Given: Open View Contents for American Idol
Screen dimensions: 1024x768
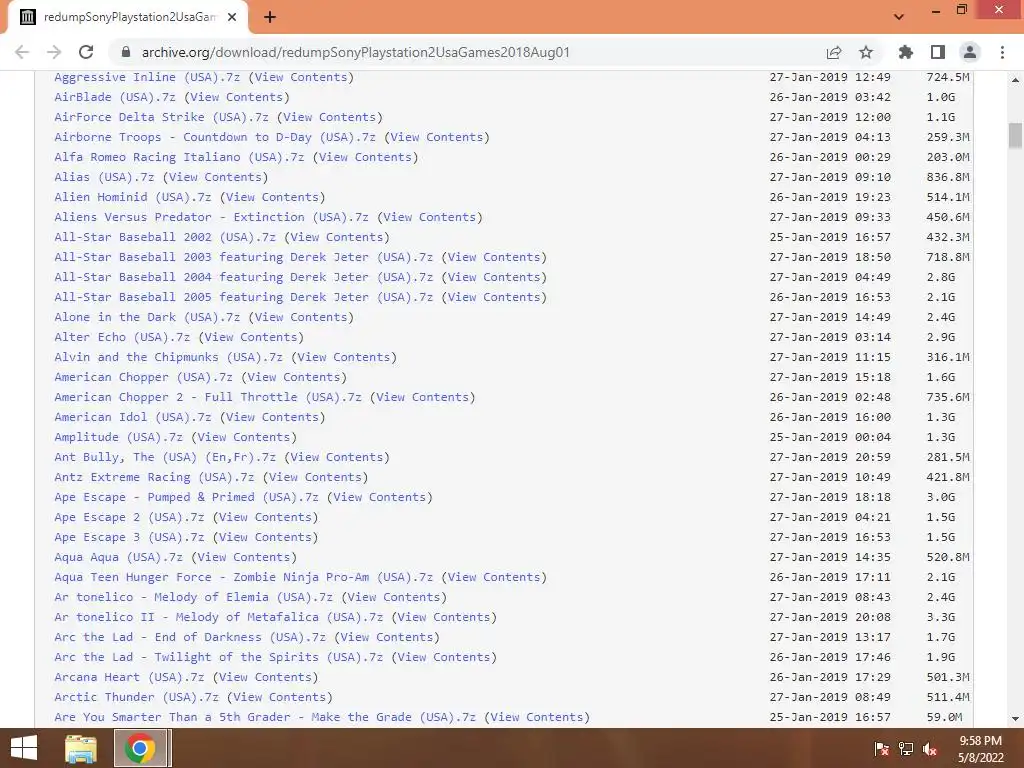Looking at the screenshot, I should [x=272, y=417].
